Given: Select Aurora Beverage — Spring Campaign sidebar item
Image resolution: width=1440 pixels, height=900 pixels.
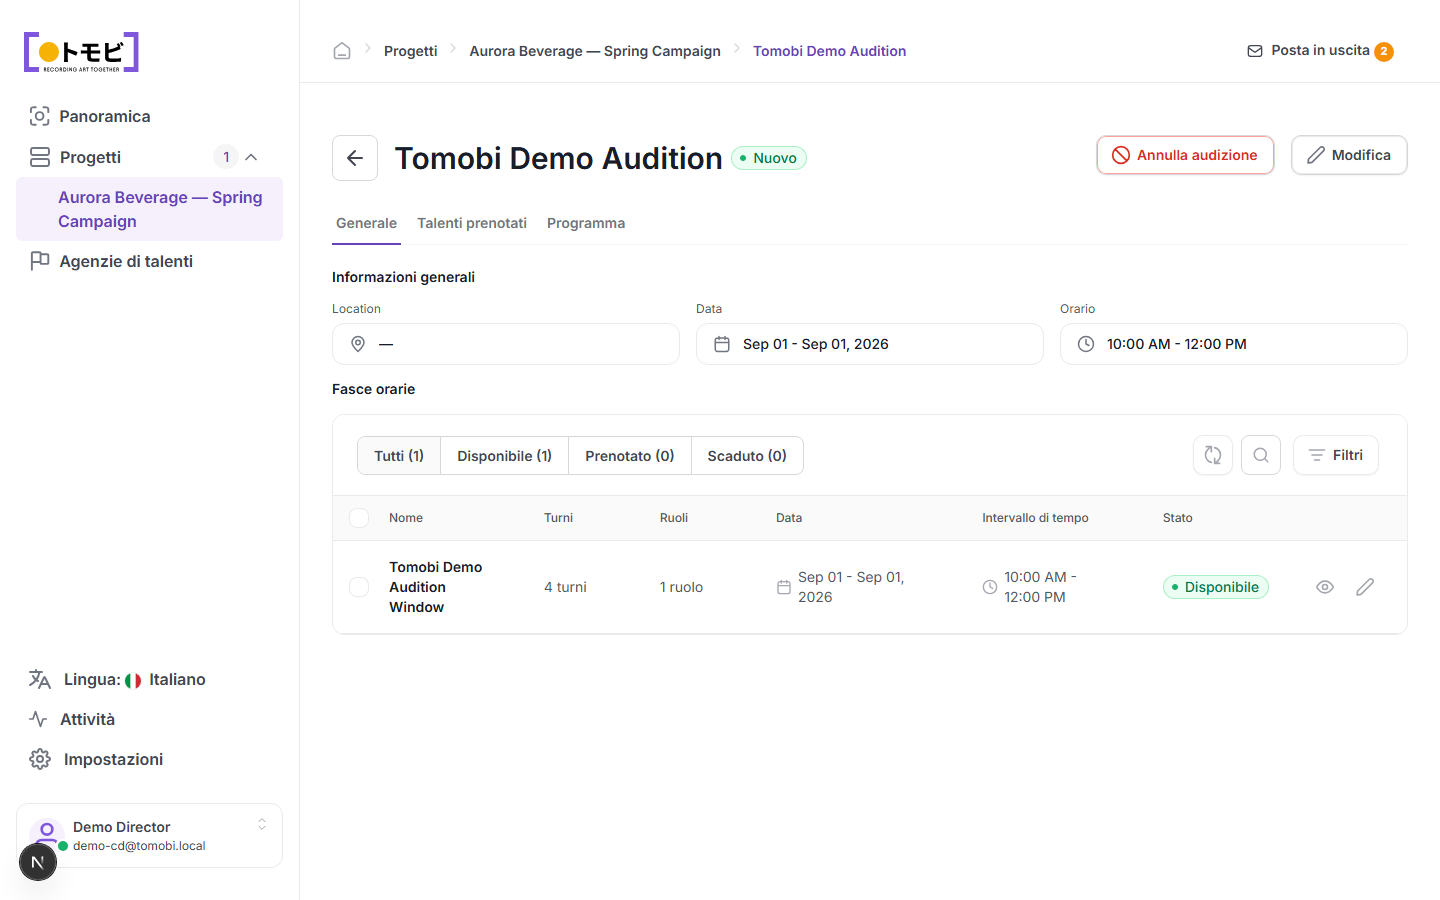Looking at the screenshot, I should (149, 209).
